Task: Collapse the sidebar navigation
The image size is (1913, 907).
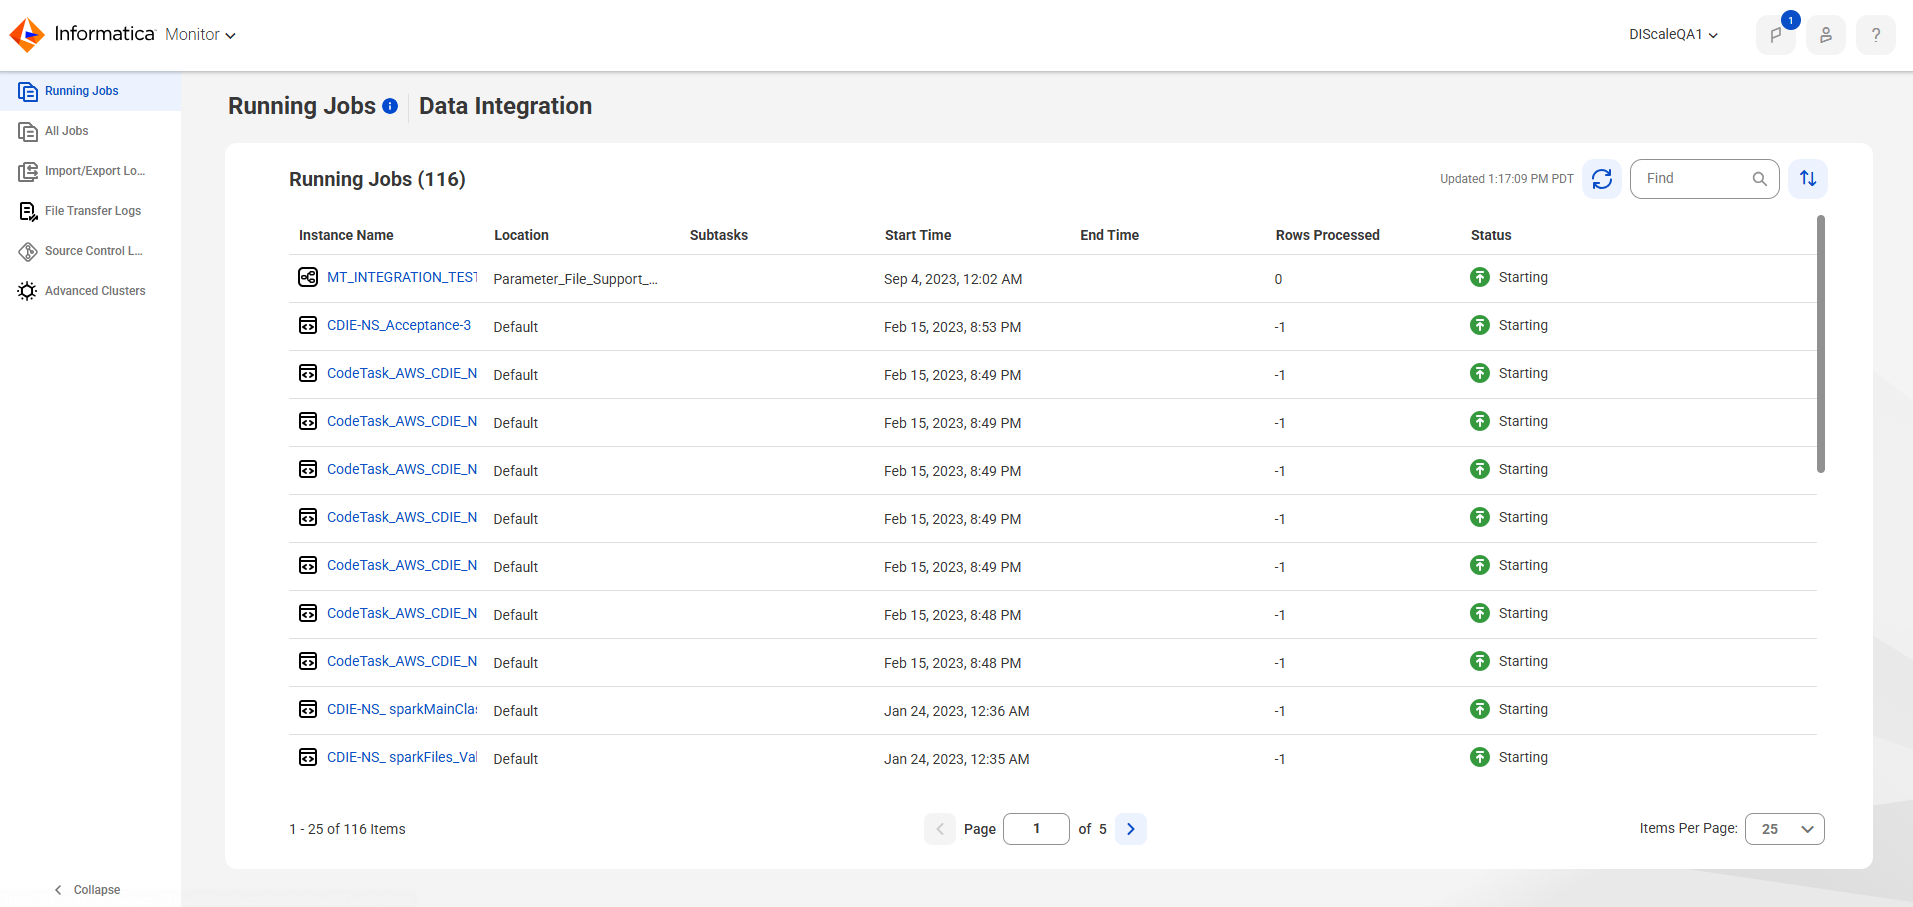Action: pyautogui.click(x=87, y=890)
